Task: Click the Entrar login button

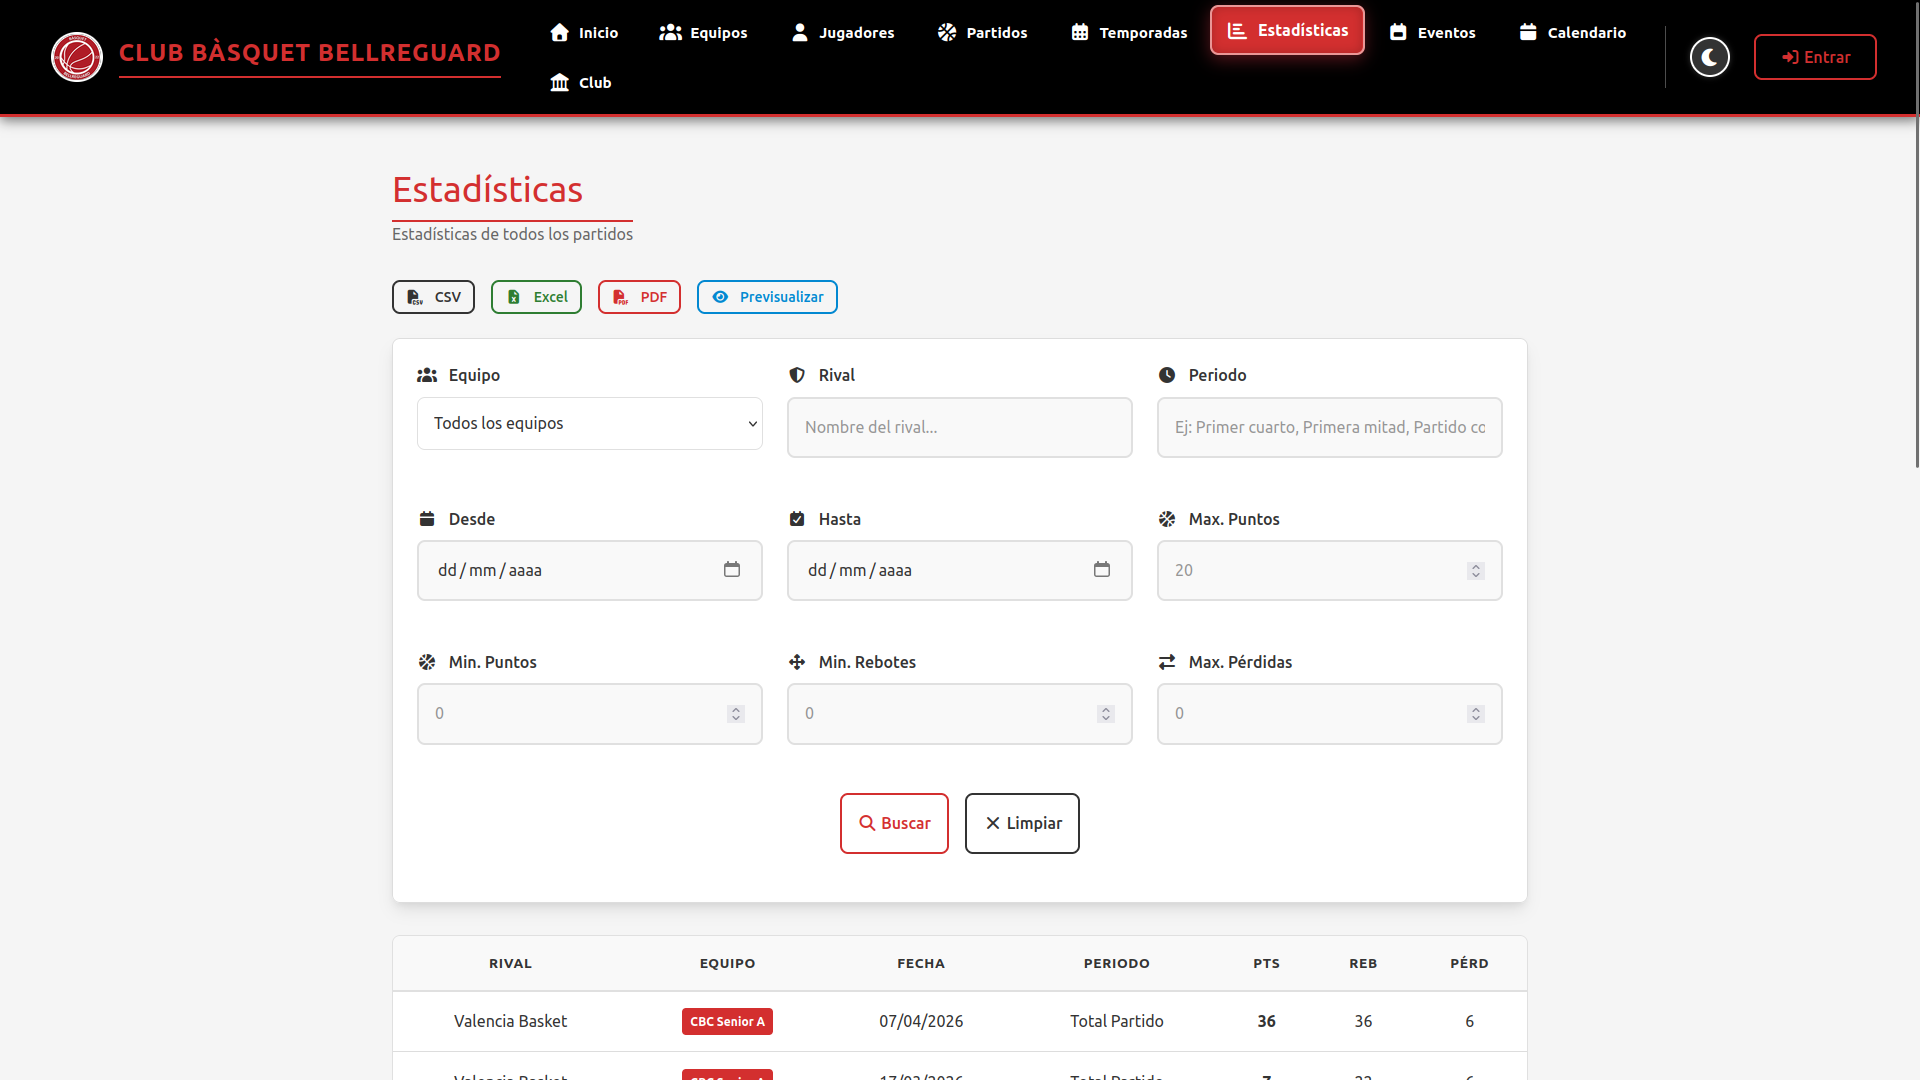Action: point(1815,57)
